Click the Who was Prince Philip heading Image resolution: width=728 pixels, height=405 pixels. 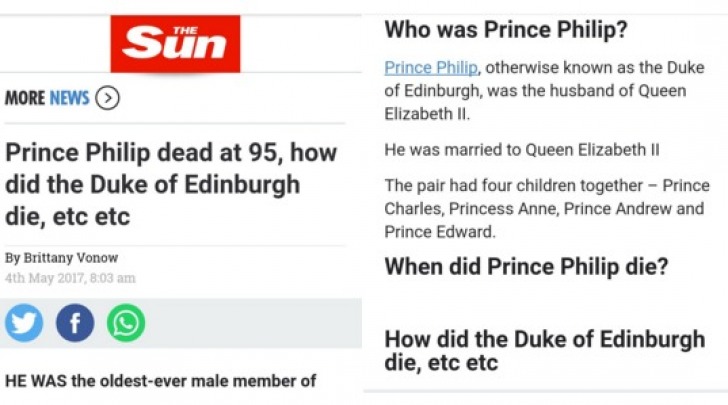pos(506,30)
